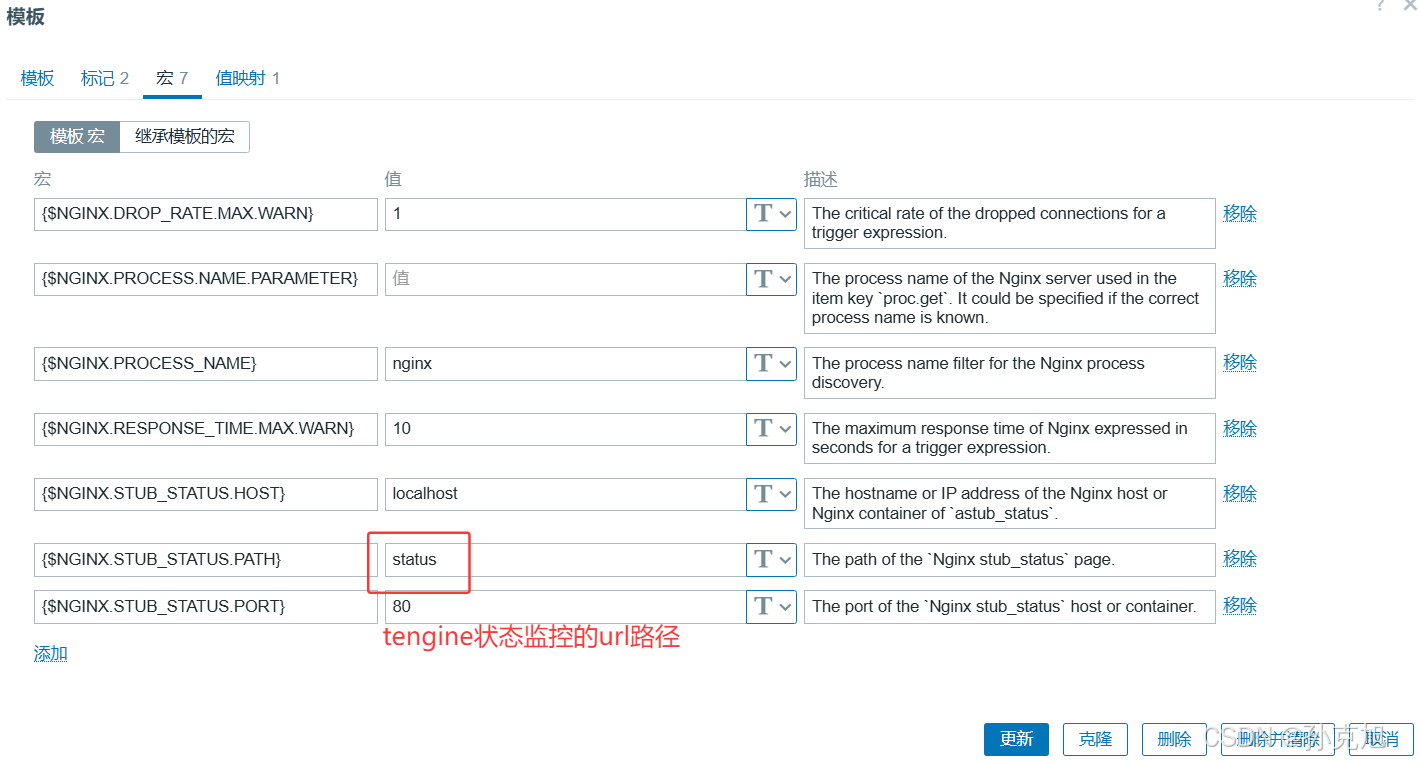Open value type dropdown for DROP_RATE.MAX.WARN macro
This screenshot has height=763, width=1420.
[x=771, y=214]
